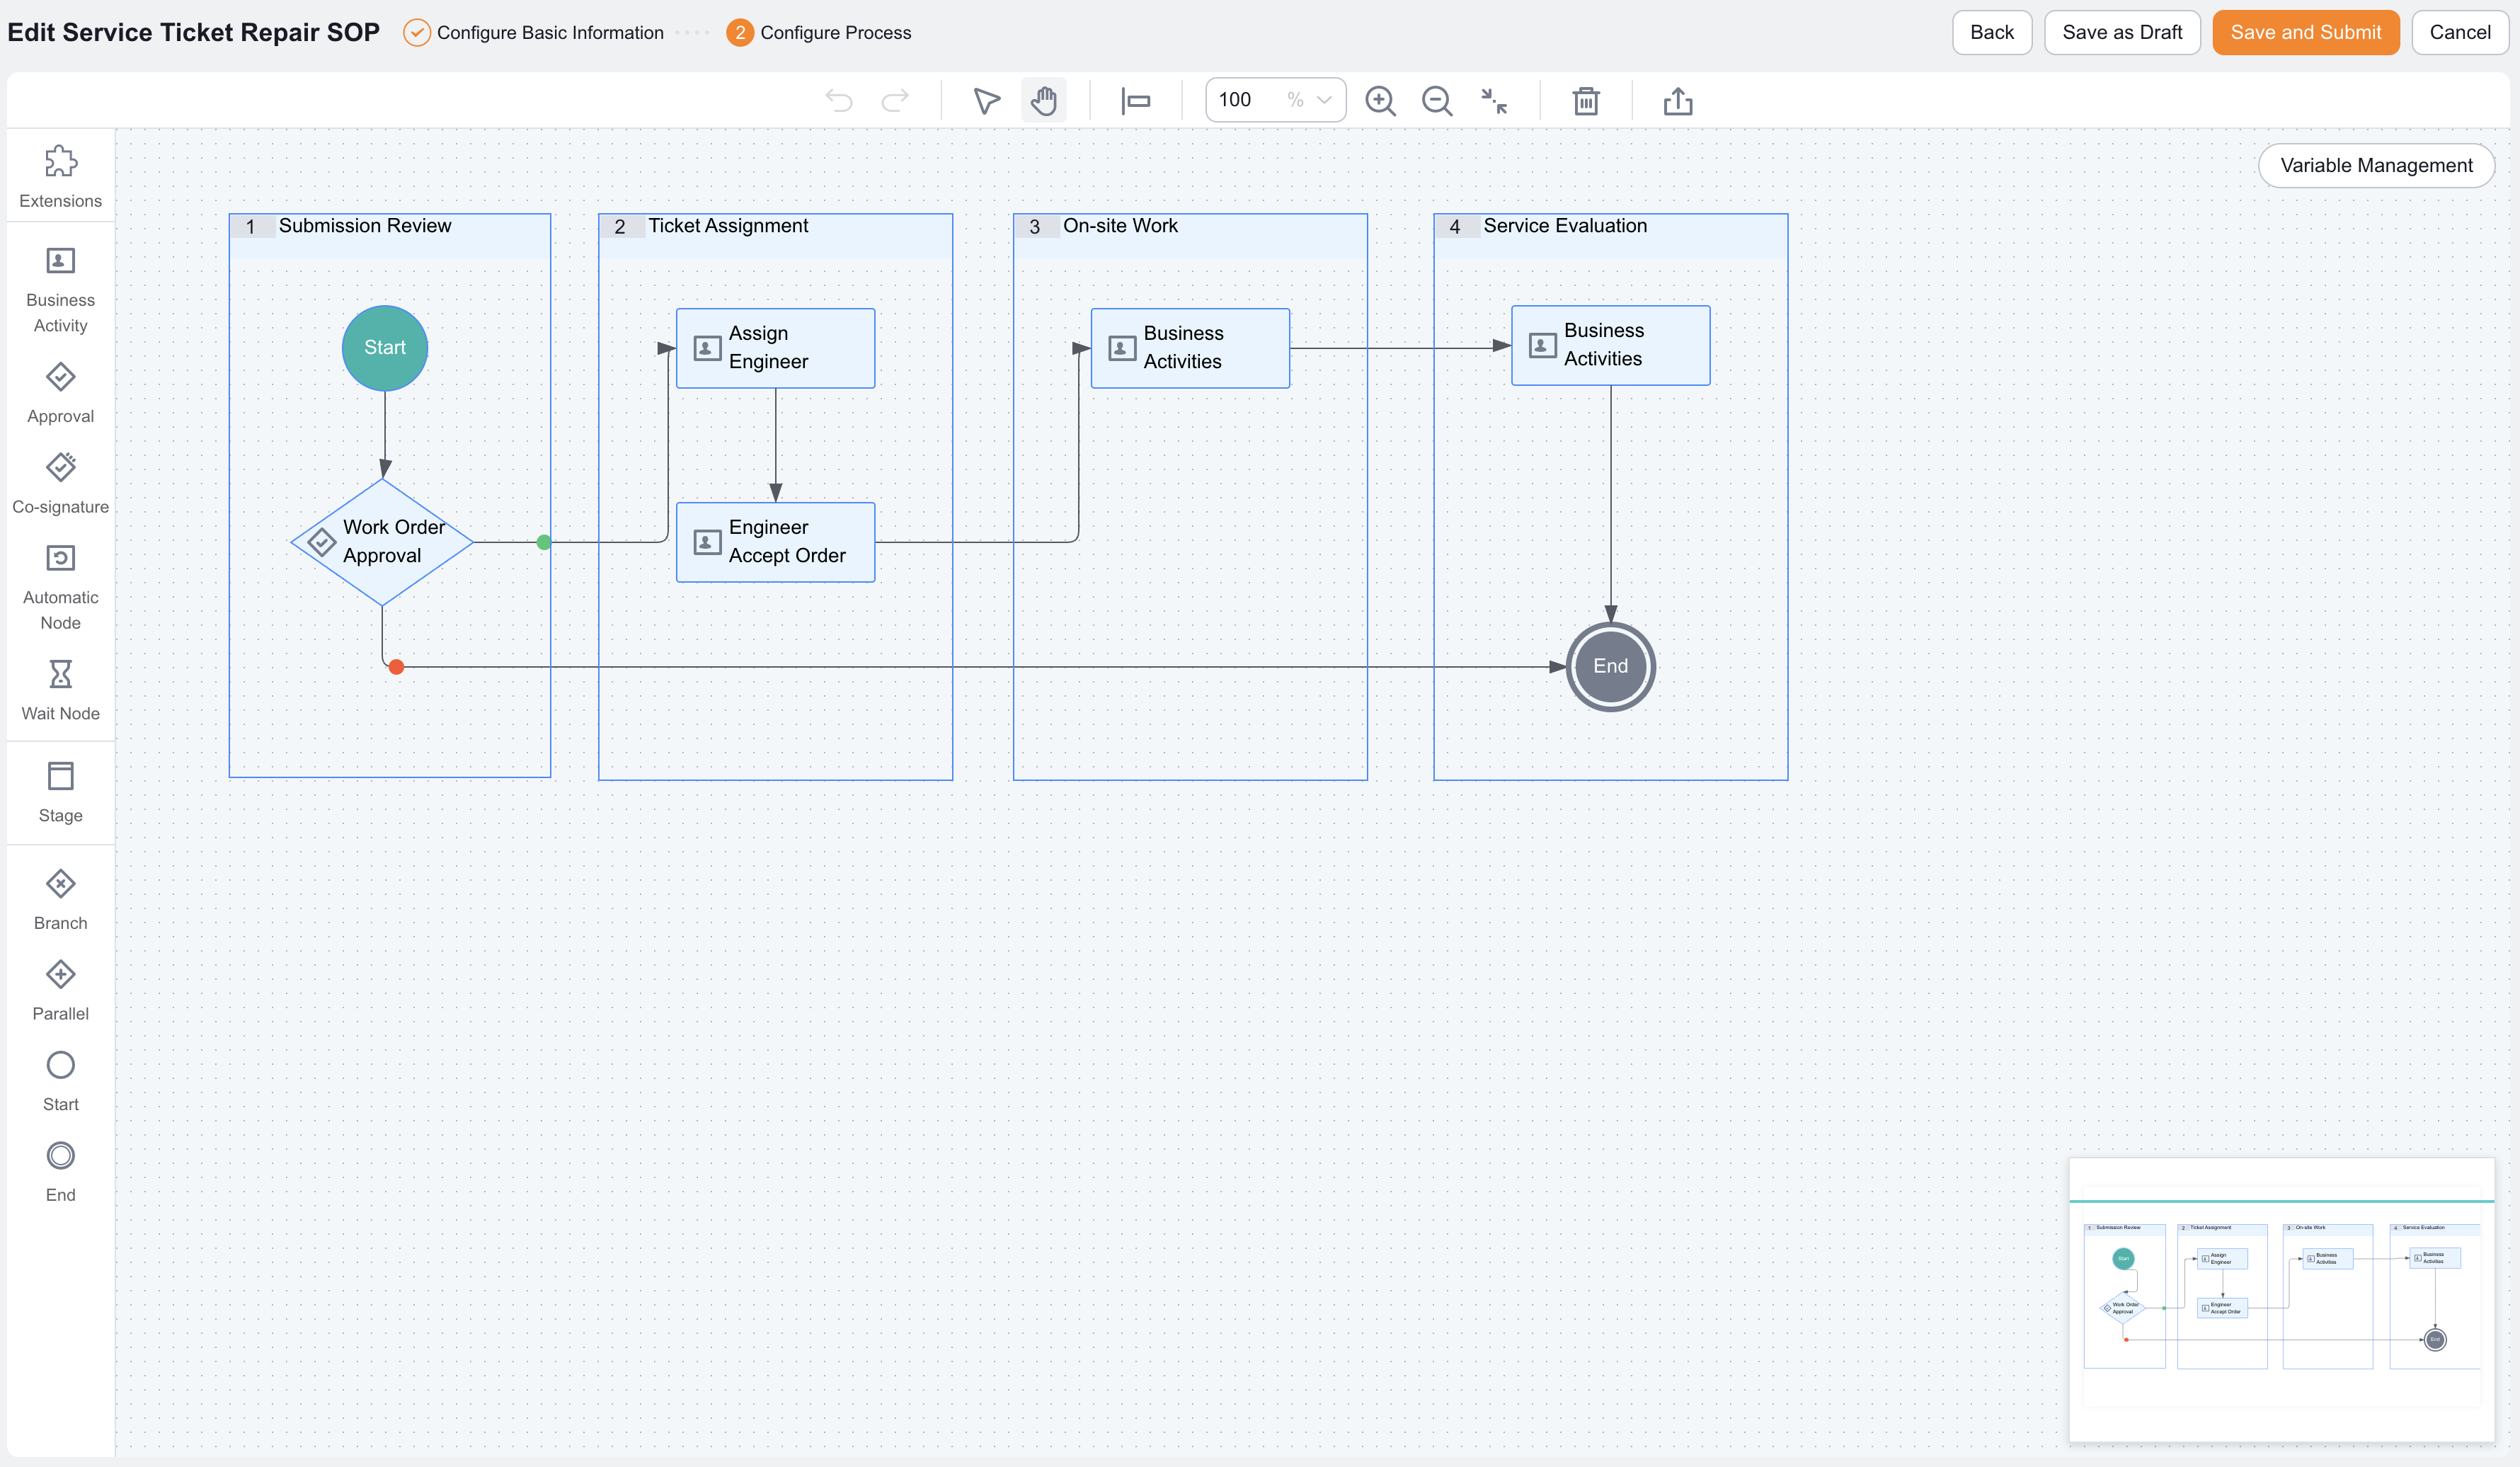Pick the Approval node icon
2520x1467 pixels.
[x=61, y=377]
